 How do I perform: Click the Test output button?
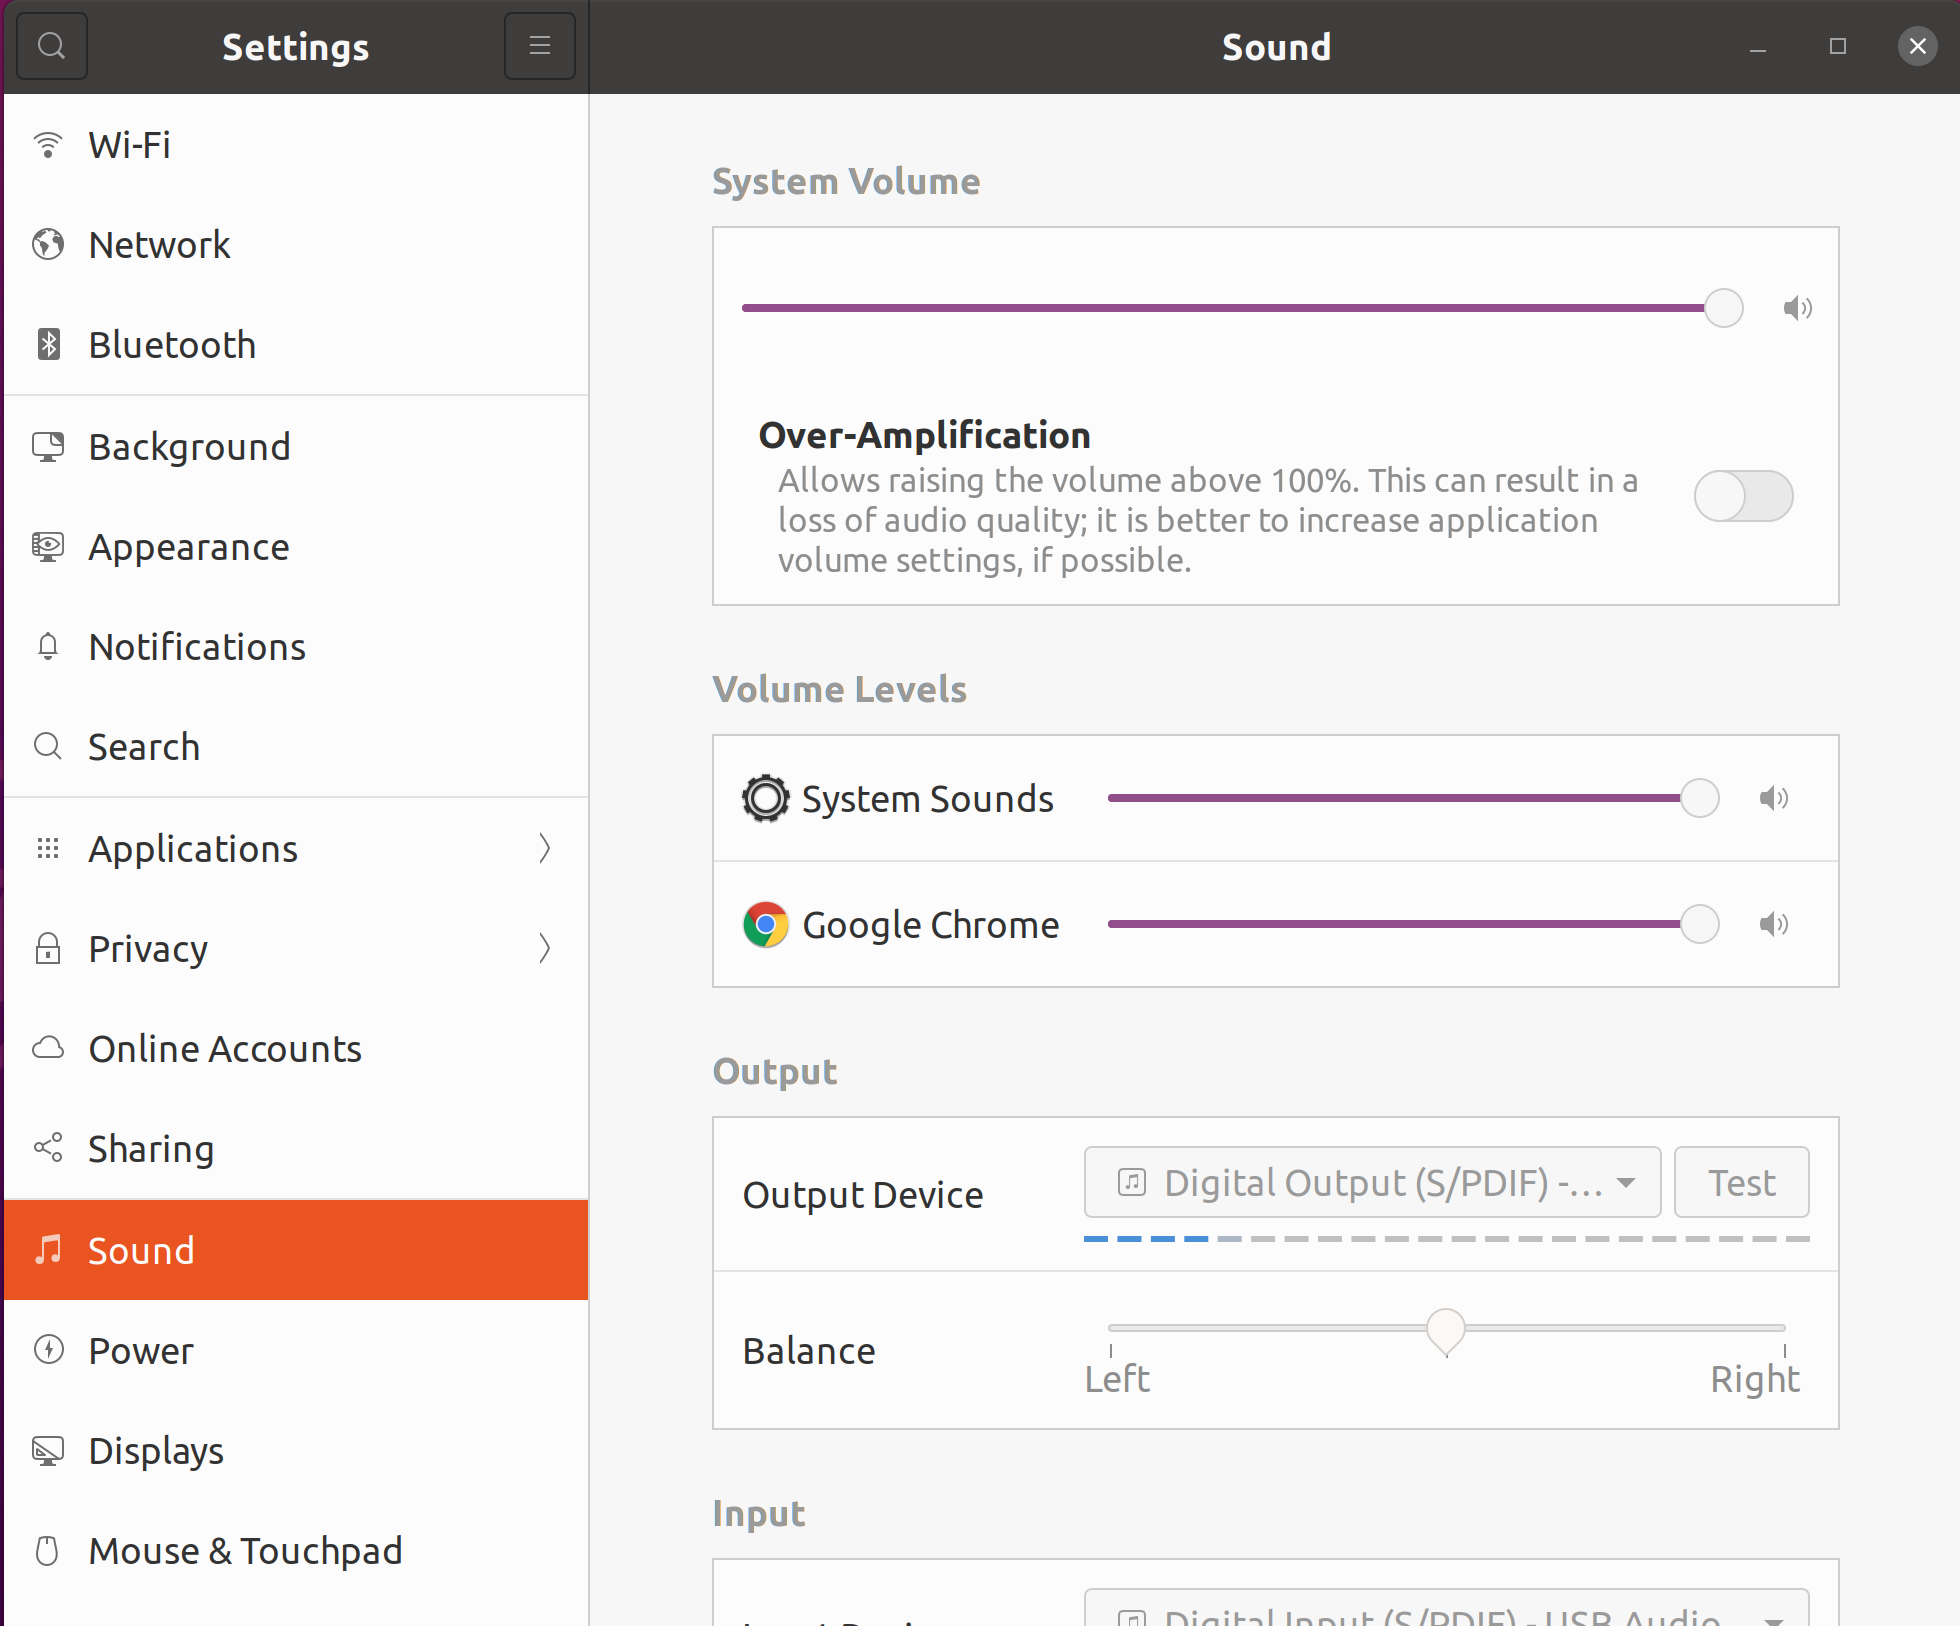(x=1741, y=1182)
